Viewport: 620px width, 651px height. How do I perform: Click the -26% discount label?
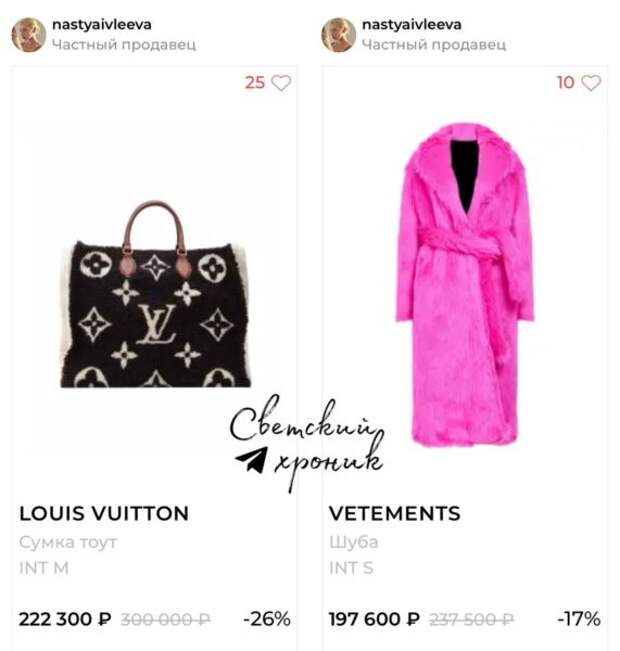click(267, 619)
